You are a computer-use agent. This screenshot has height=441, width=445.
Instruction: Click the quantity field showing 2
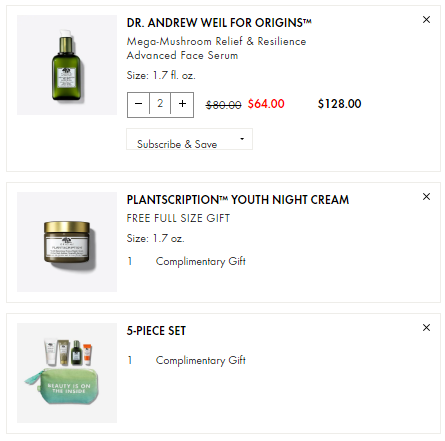(160, 104)
